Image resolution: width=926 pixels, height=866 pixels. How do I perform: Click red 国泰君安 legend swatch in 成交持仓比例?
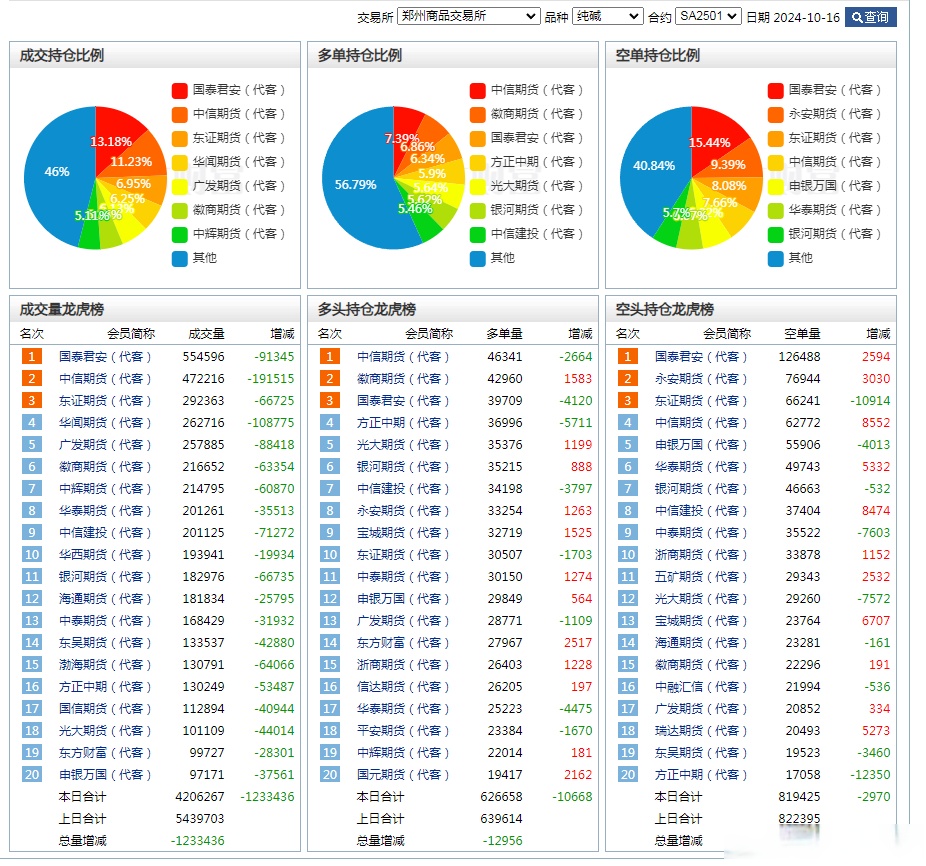tap(180, 90)
